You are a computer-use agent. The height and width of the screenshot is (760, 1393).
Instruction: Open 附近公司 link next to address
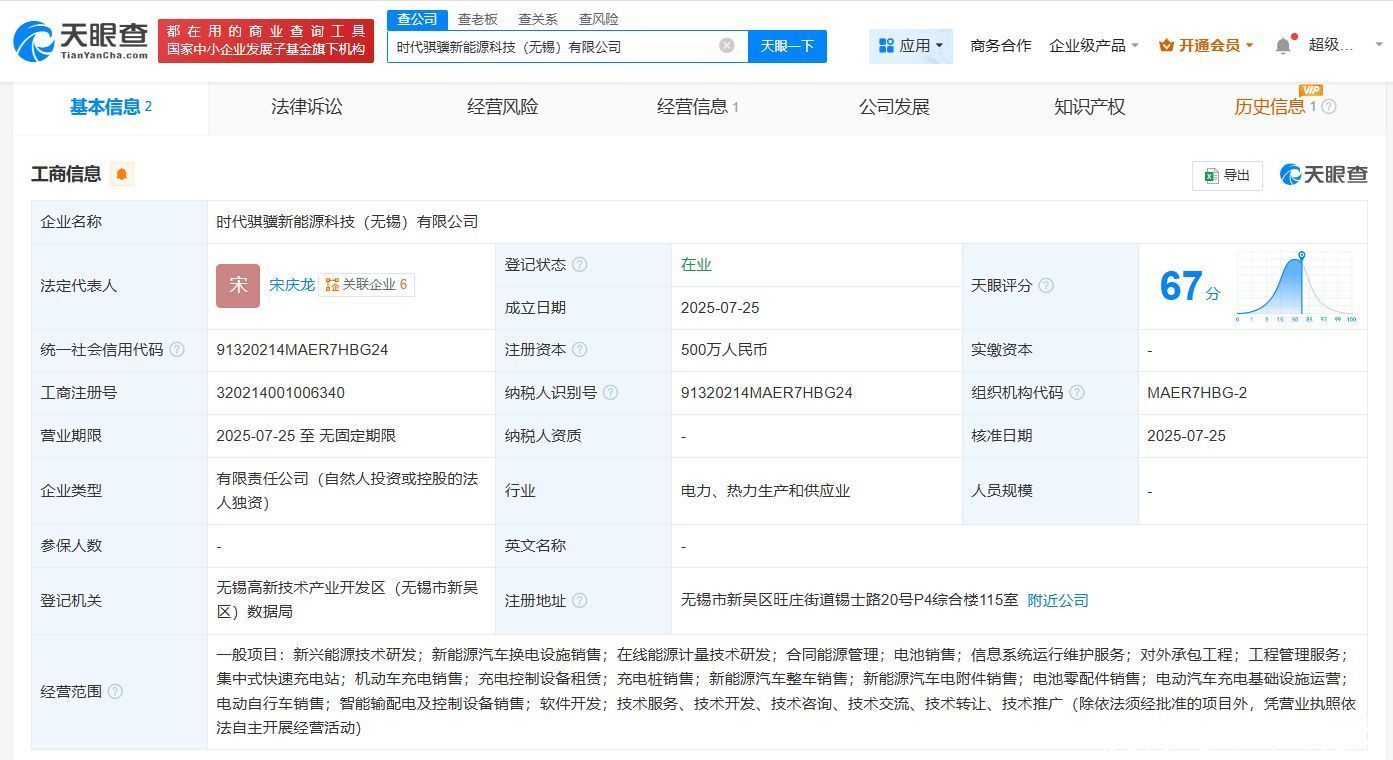[x=1058, y=601]
